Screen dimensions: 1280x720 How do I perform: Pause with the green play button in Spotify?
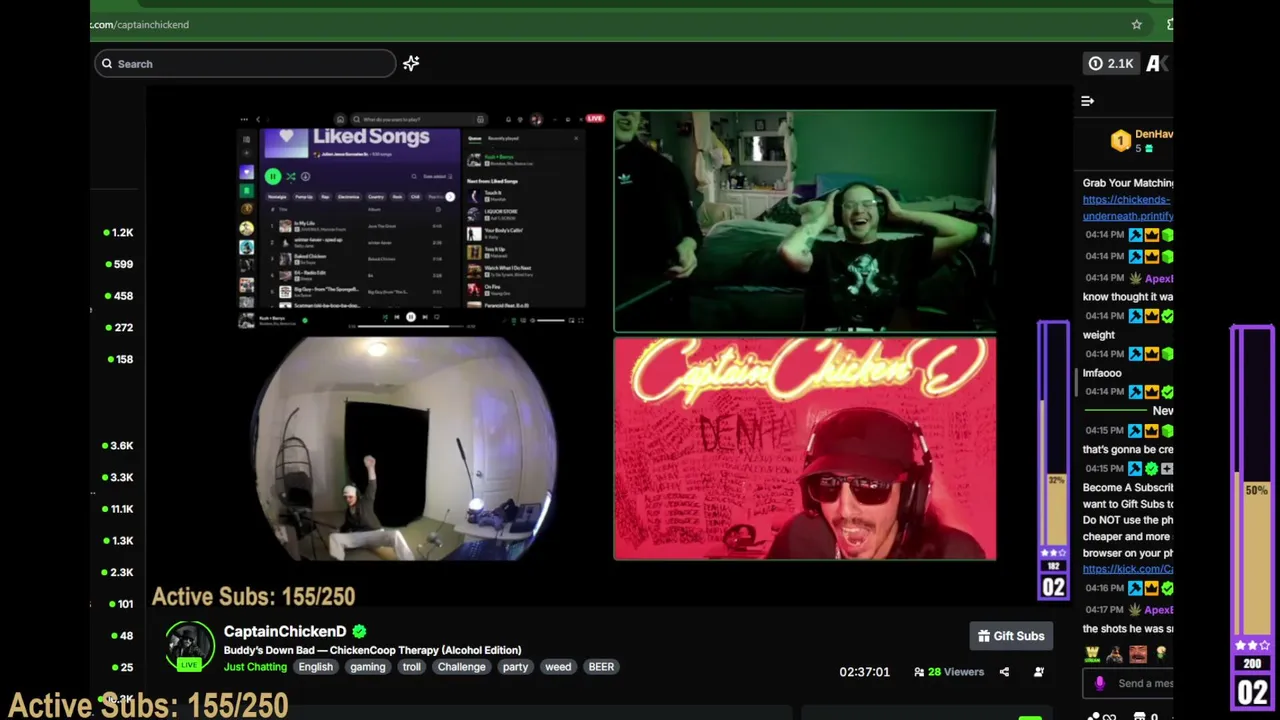click(x=272, y=176)
